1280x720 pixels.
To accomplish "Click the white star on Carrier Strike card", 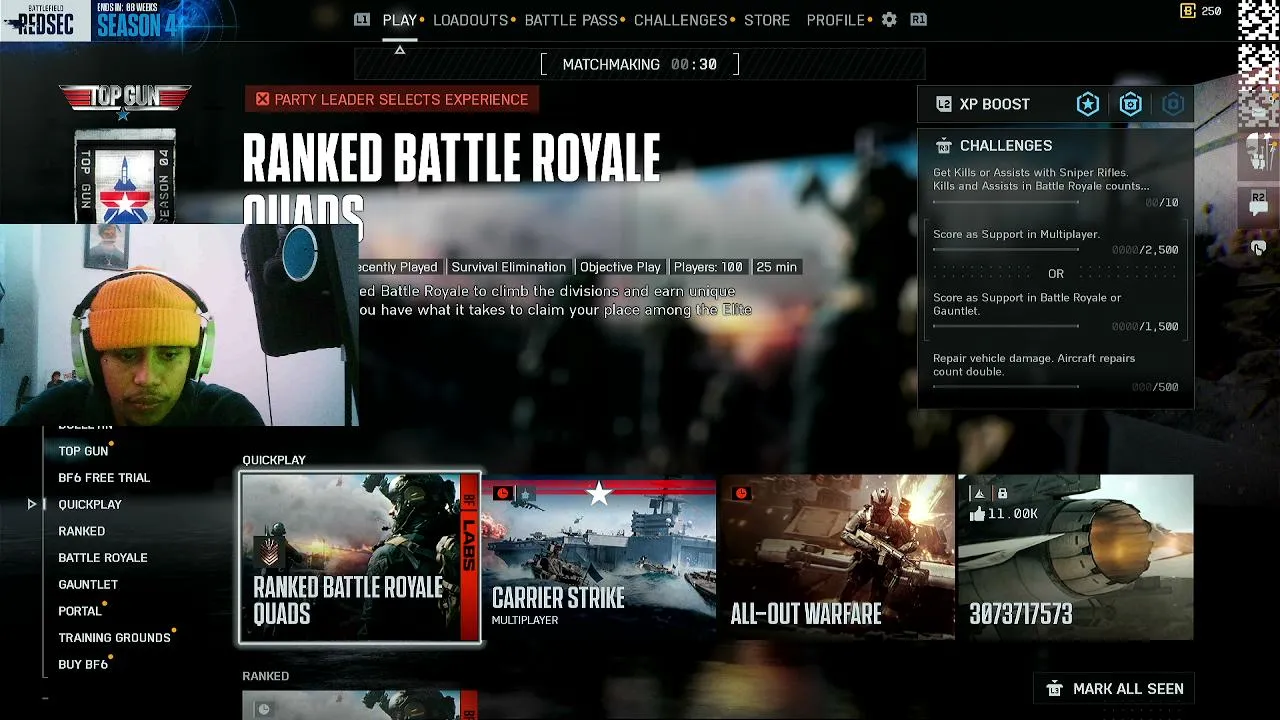I will (598, 493).
